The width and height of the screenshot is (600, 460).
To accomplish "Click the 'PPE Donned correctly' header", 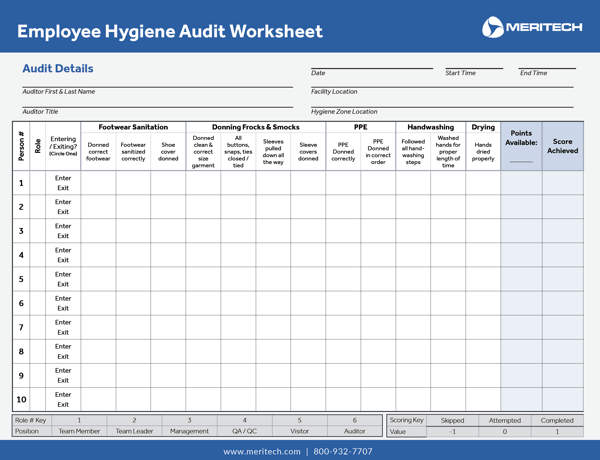I will (x=343, y=152).
